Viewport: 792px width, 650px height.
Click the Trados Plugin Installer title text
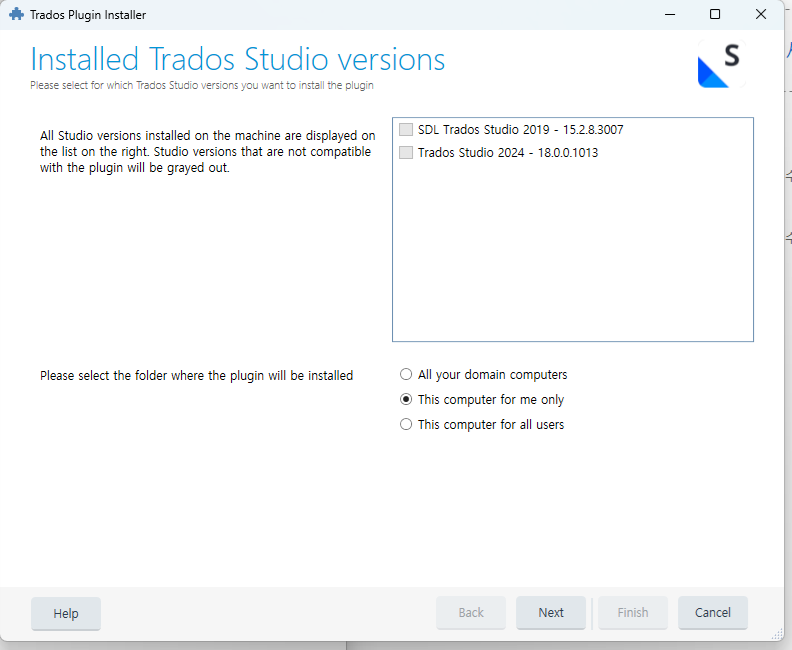pyautogui.click(x=88, y=15)
